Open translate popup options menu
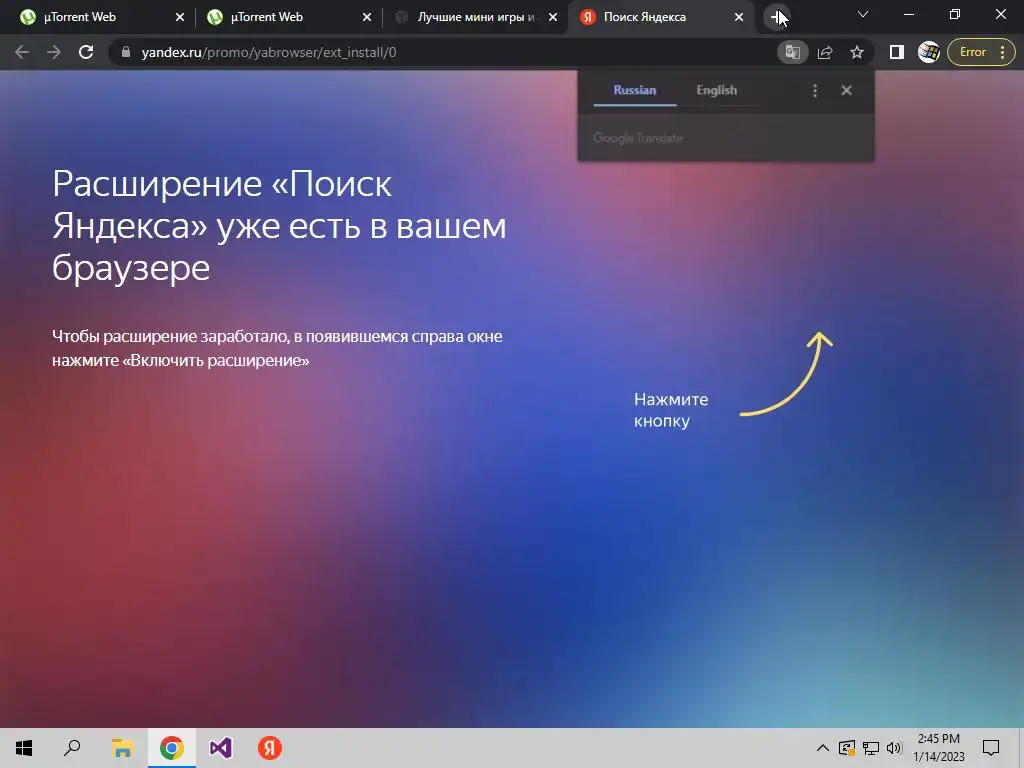The height and width of the screenshot is (768, 1024). tap(815, 91)
